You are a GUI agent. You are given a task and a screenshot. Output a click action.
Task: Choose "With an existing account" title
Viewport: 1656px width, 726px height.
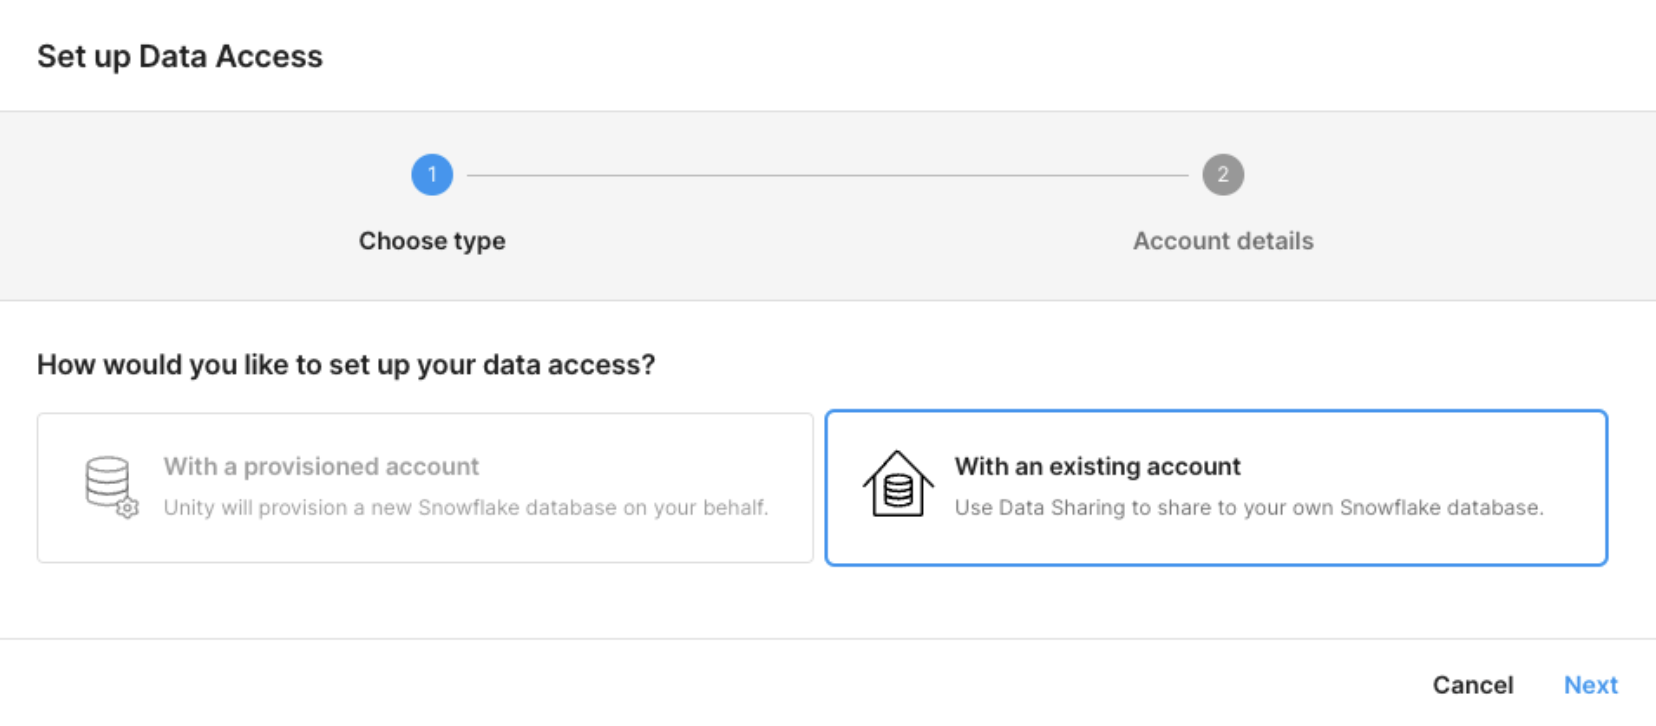(1097, 467)
